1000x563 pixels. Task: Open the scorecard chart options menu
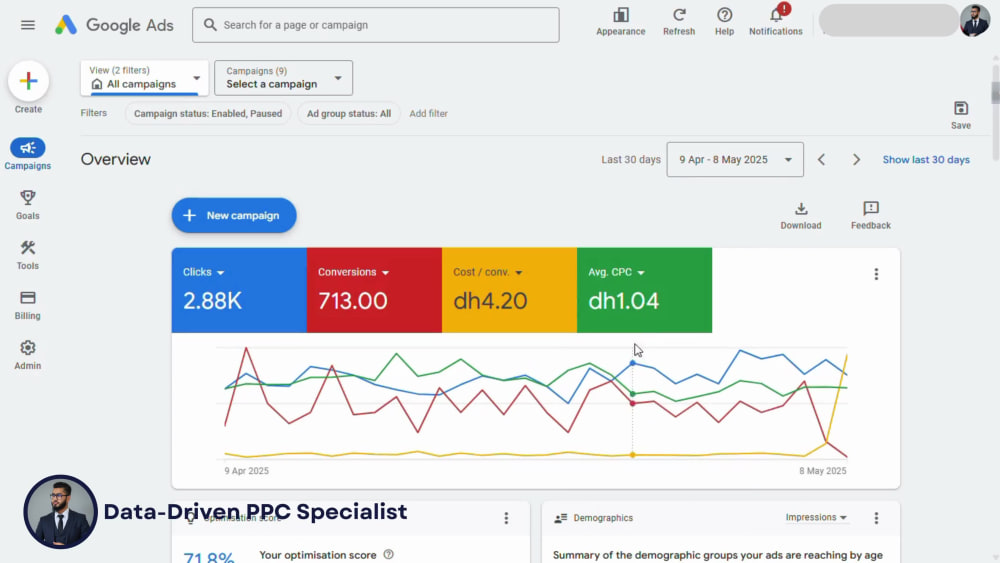click(x=876, y=274)
